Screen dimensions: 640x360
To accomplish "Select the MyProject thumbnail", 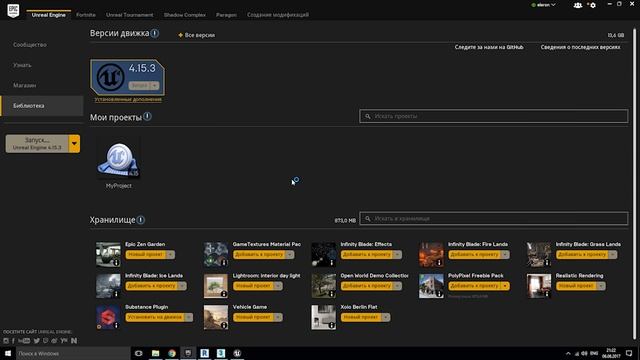I will [x=118, y=158].
